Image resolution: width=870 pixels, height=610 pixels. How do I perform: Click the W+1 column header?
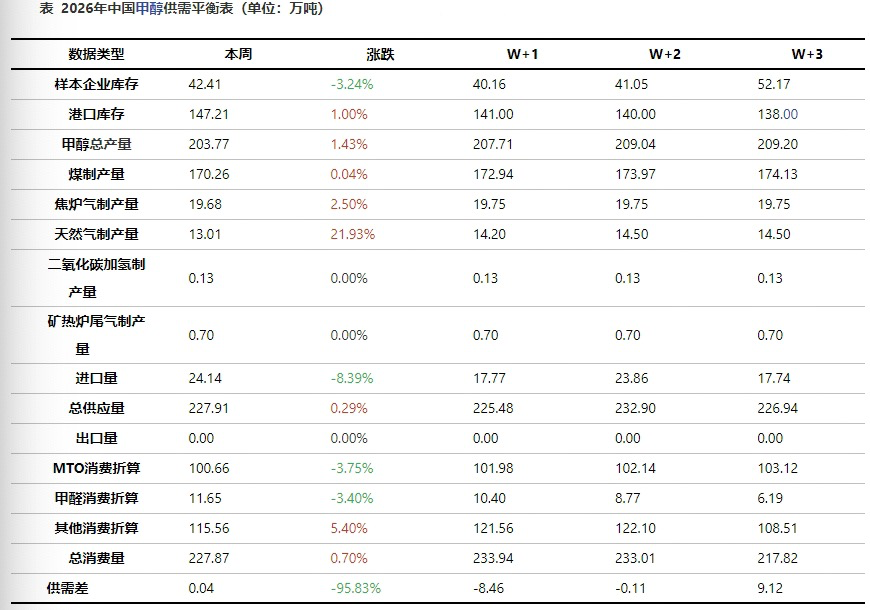[x=523, y=54]
